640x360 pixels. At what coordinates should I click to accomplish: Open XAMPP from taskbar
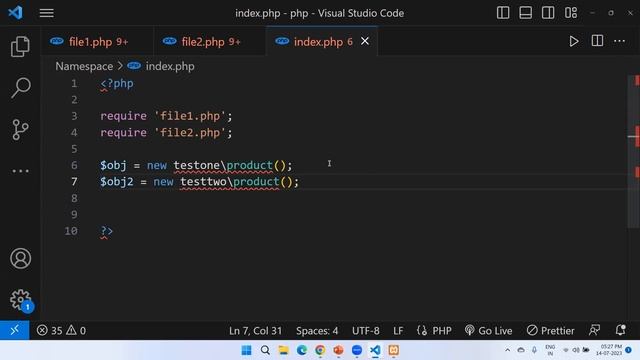coord(393,350)
